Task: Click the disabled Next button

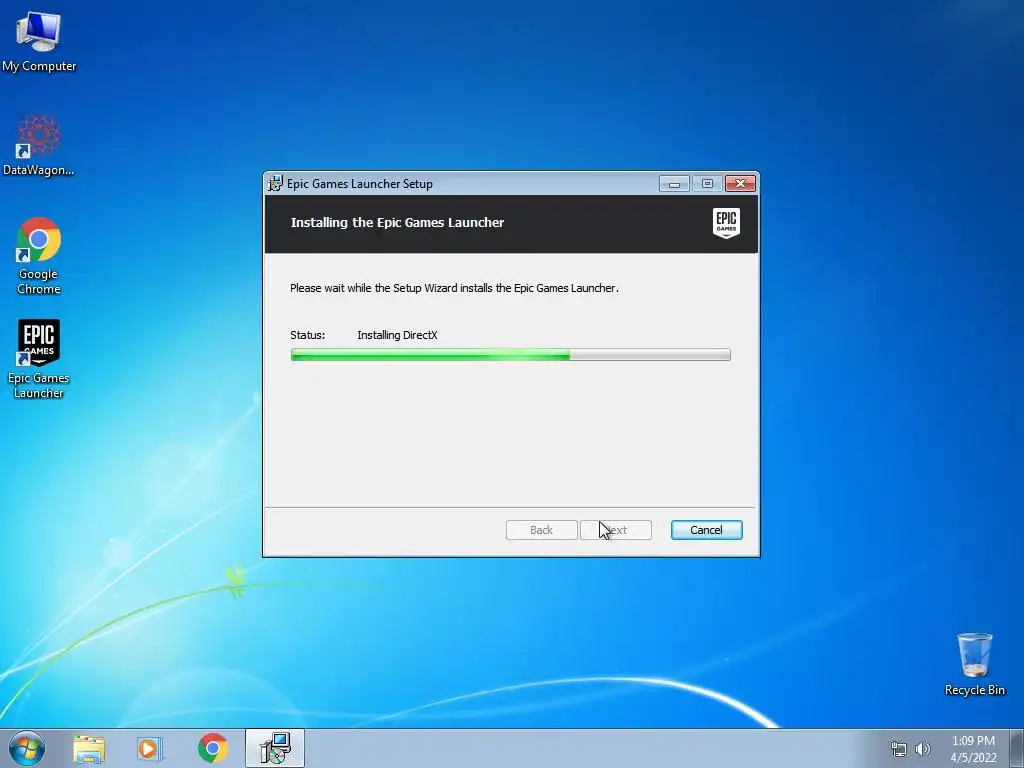Action: (616, 530)
